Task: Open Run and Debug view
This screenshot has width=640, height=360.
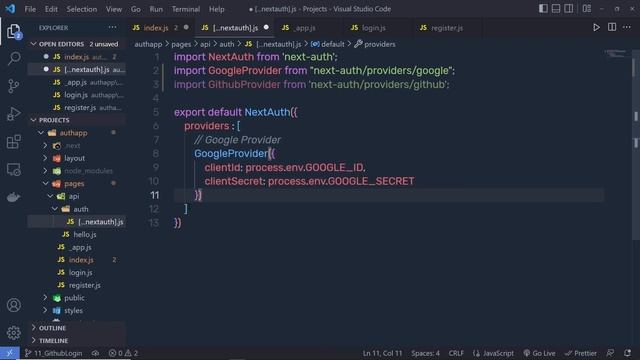Action: tap(13, 114)
